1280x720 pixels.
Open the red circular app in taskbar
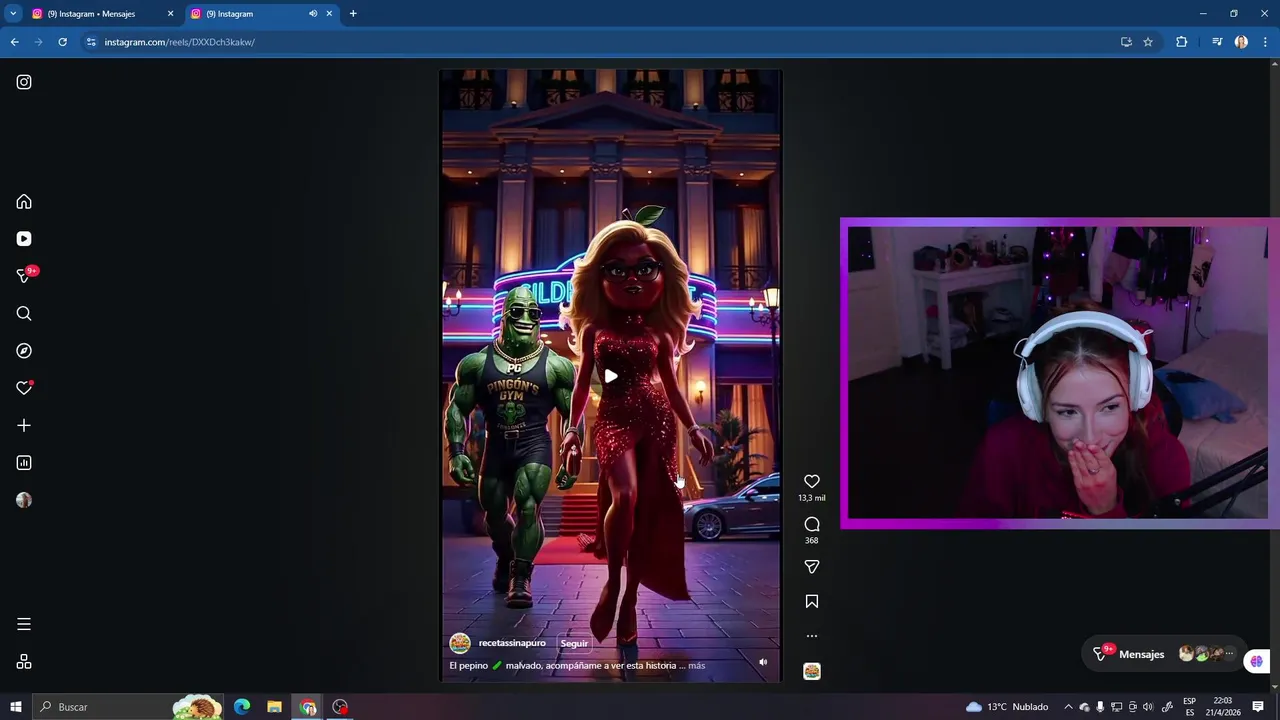coord(340,707)
